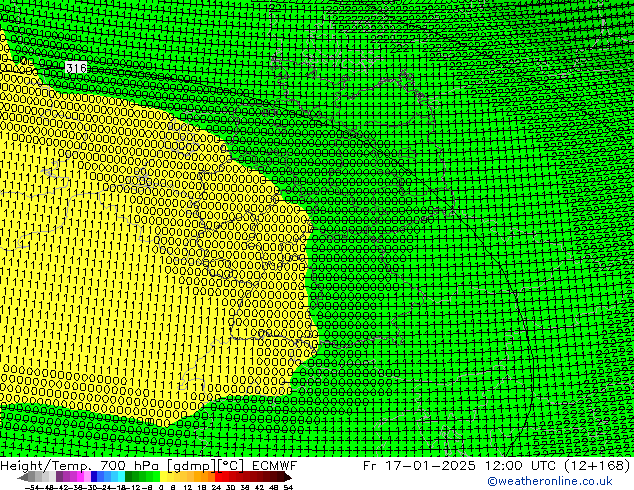Image resolution: width=634 pixels, height=490 pixels.
Task: Click the gray left arrow of the color scale
Action: pyautogui.click(x=23, y=477)
